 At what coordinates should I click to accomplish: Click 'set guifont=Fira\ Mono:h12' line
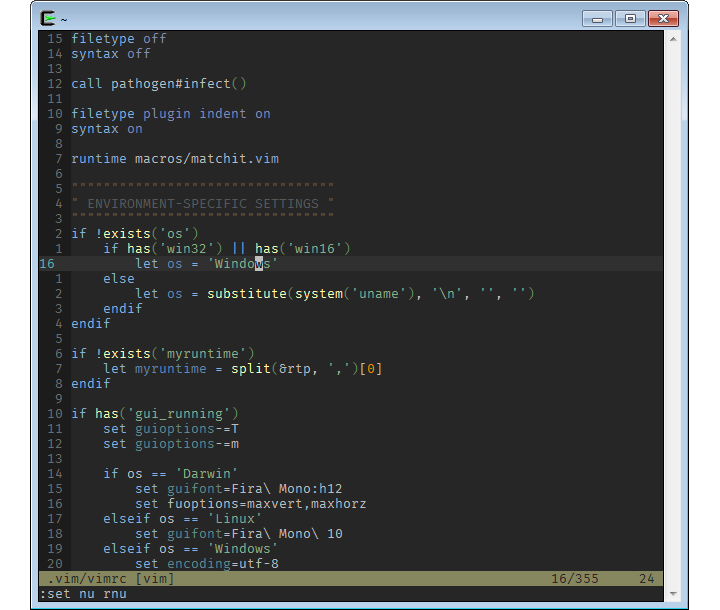tap(239, 489)
